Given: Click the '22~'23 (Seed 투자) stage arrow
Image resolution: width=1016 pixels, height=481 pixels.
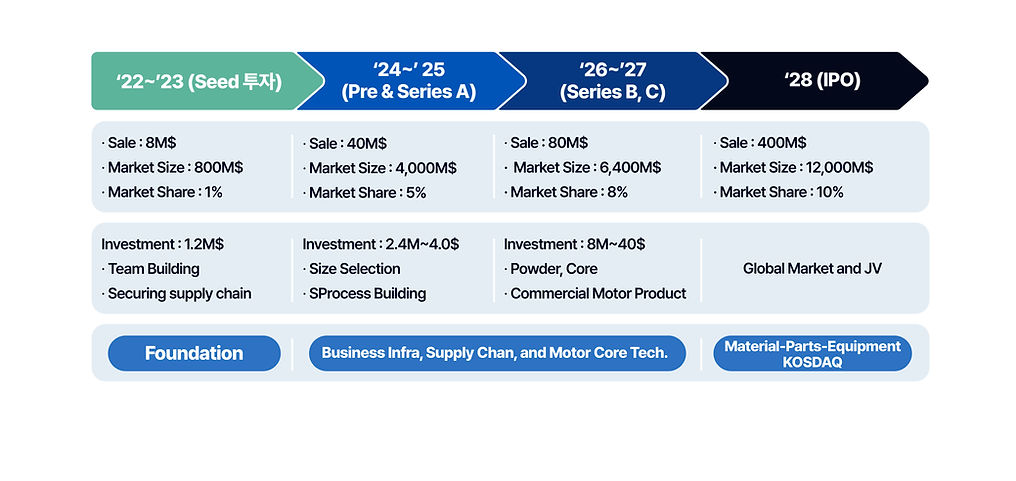Looking at the screenshot, I should 198,81.
